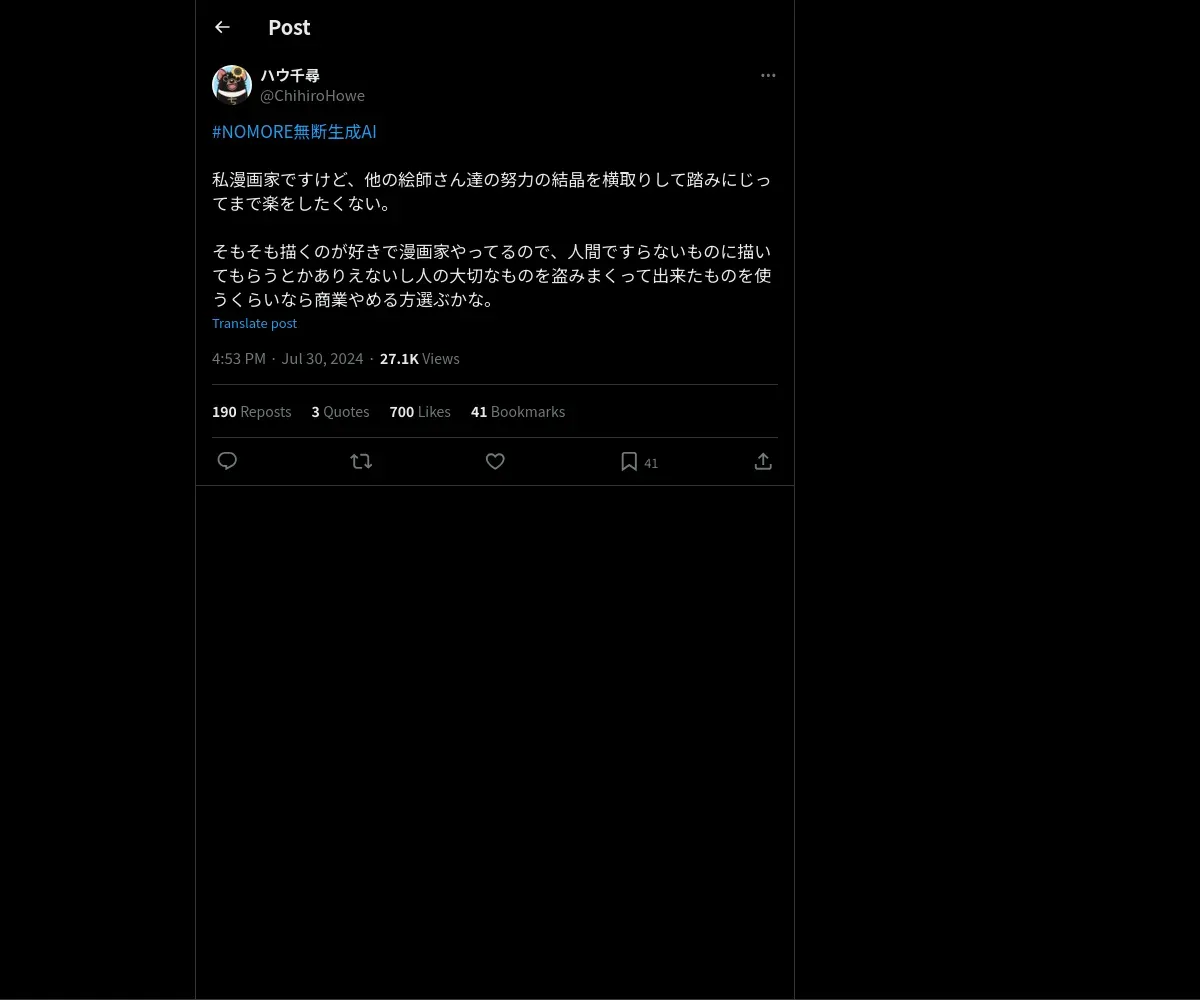The width and height of the screenshot is (1200, 1000).
Task: Show the 700 Likes list
Action: tap(420, 412)
